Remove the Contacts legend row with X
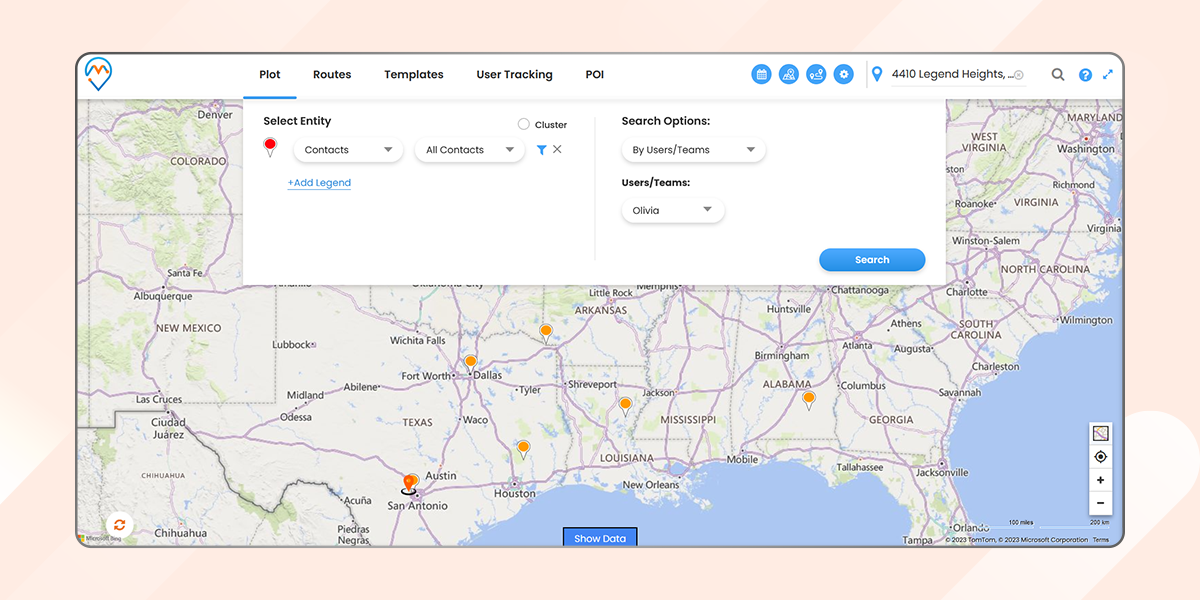This screenshot has width=1200, height=600. pos(557,149)
